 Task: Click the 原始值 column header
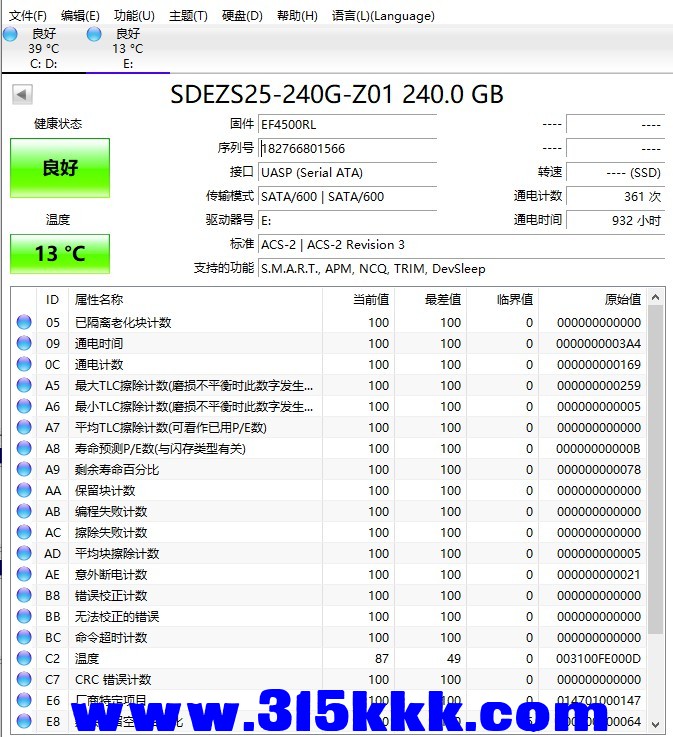tap(593, 299)
